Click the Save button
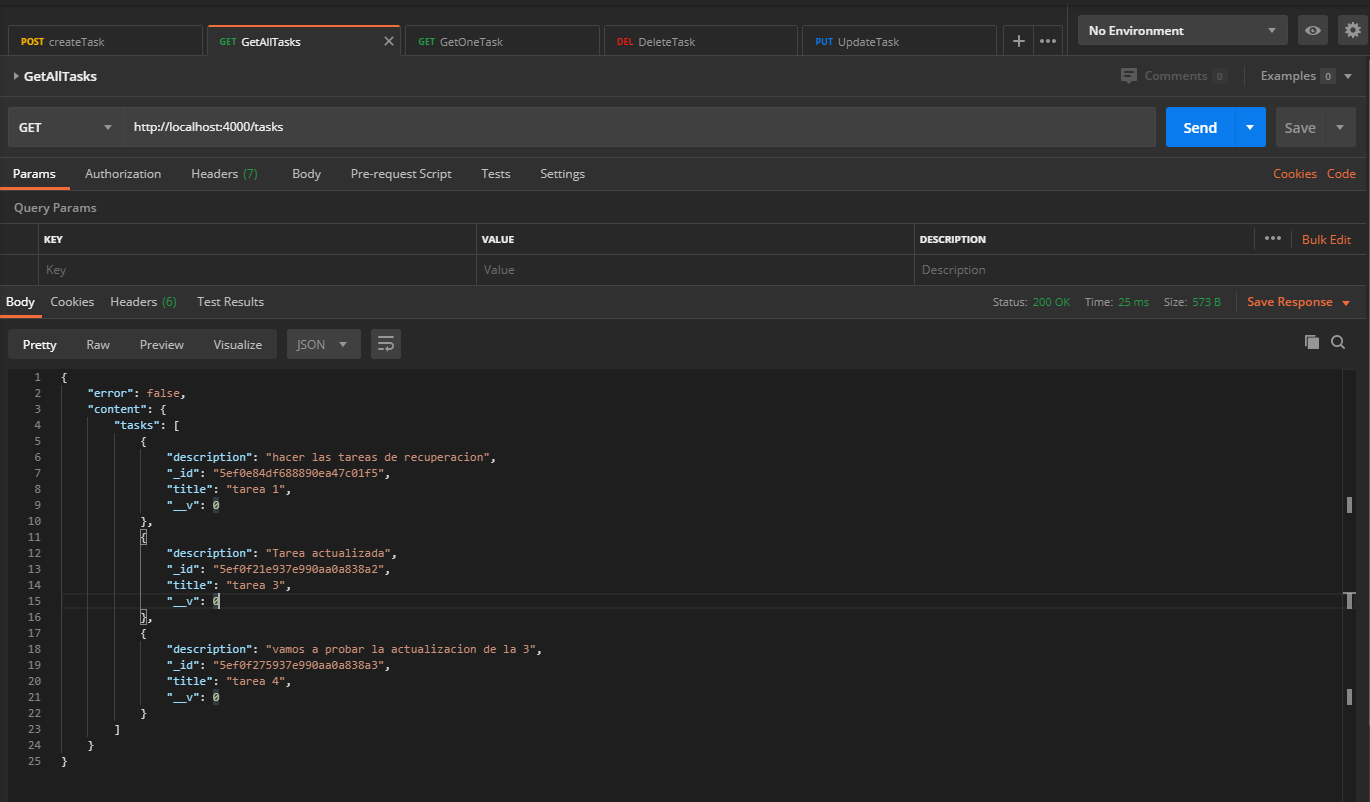The image size is (1370, 802). (x=1300, y=127)
